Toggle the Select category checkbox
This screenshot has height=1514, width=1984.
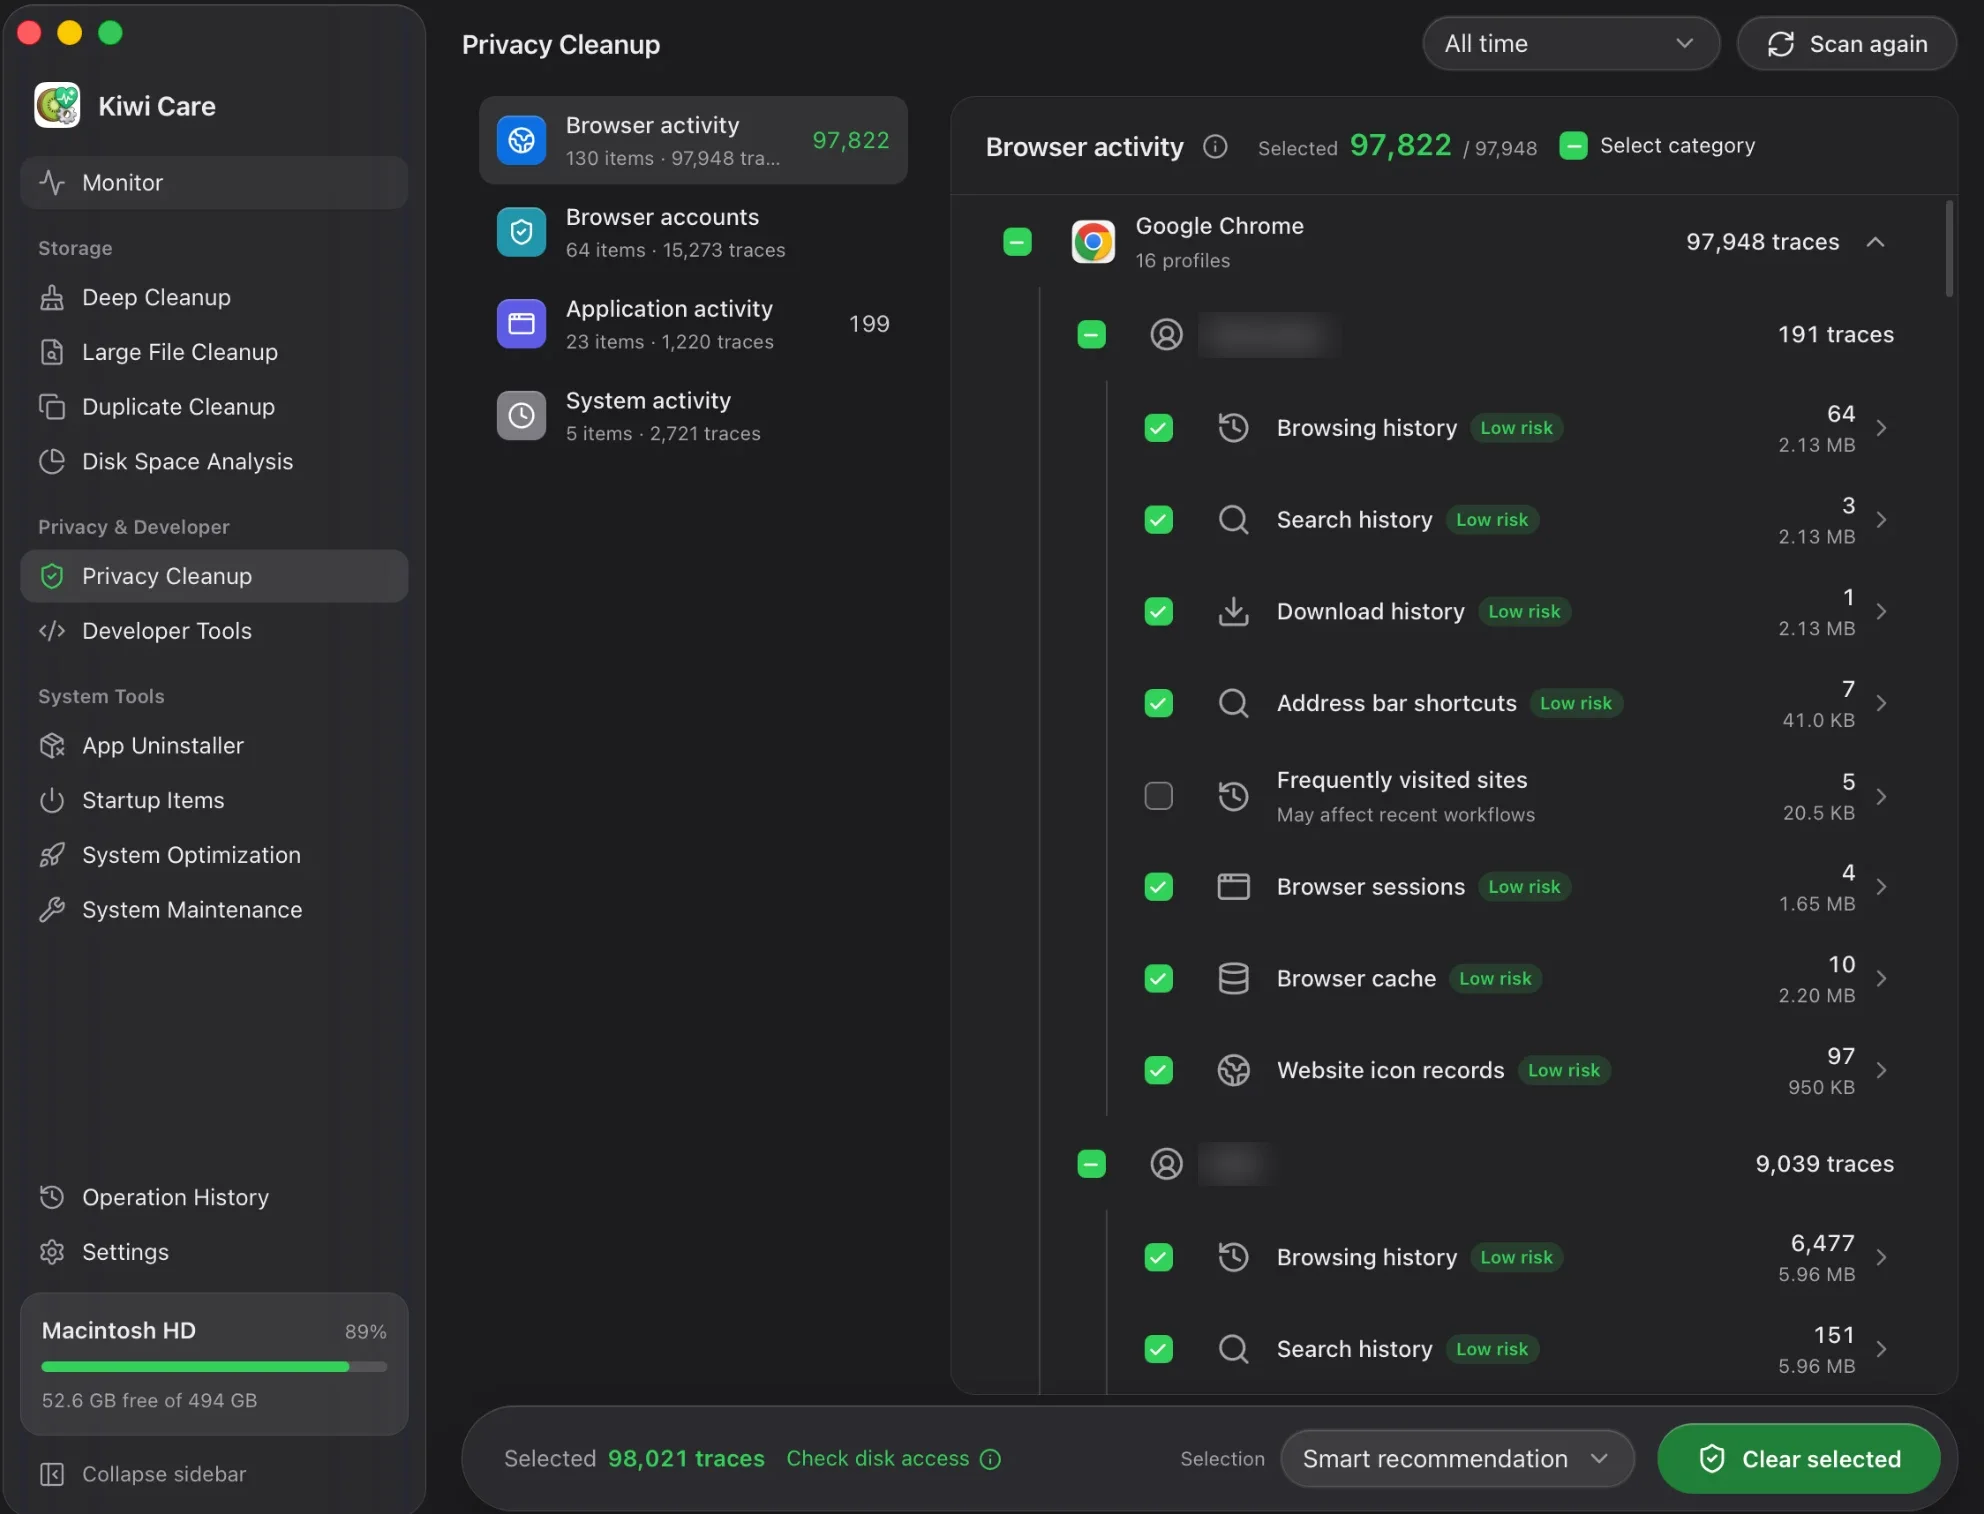(x=1573, y=146)
